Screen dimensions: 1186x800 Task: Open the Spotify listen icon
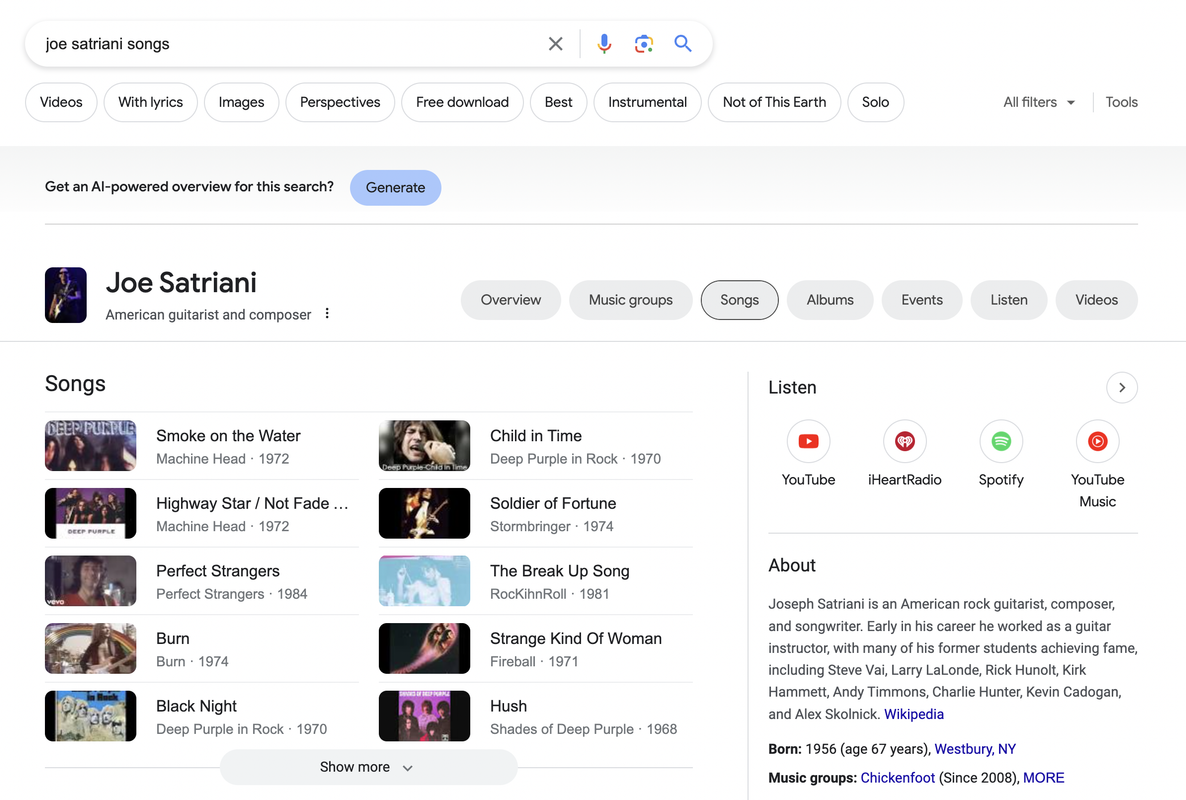[1001, 441]
